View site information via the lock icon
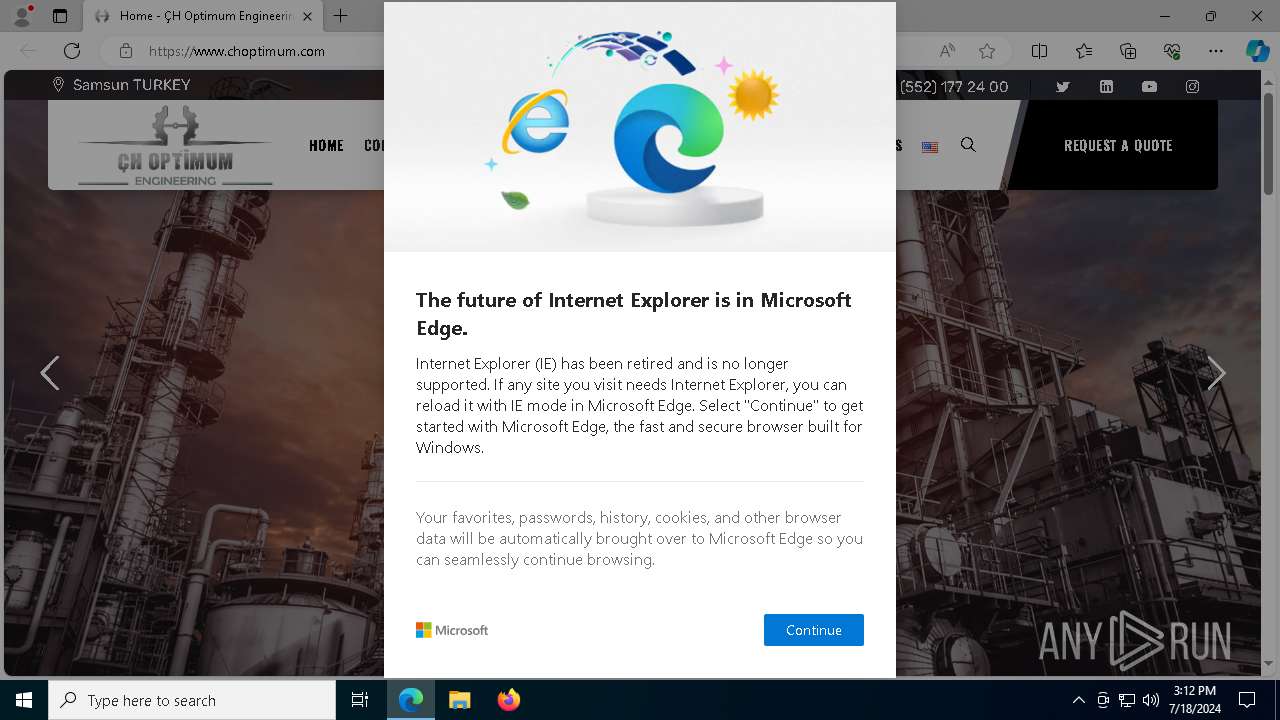Screen dimensions: 1280x720 125,51
